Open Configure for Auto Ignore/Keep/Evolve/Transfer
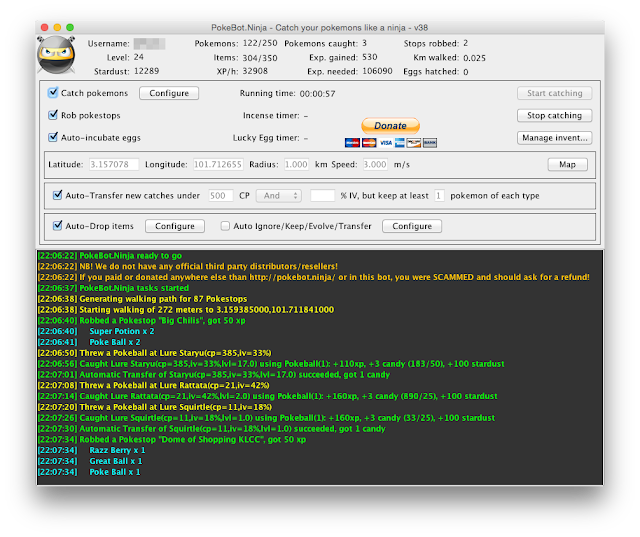This screenshot has width=640, height=537. pos(412,226)
